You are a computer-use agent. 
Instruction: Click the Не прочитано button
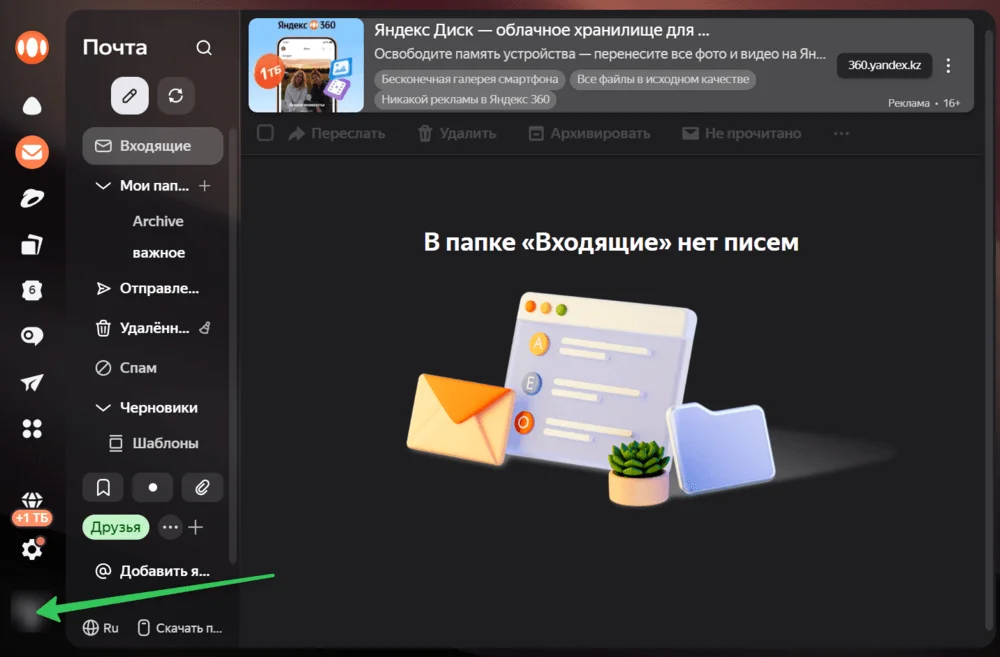[x=742, y=133]
